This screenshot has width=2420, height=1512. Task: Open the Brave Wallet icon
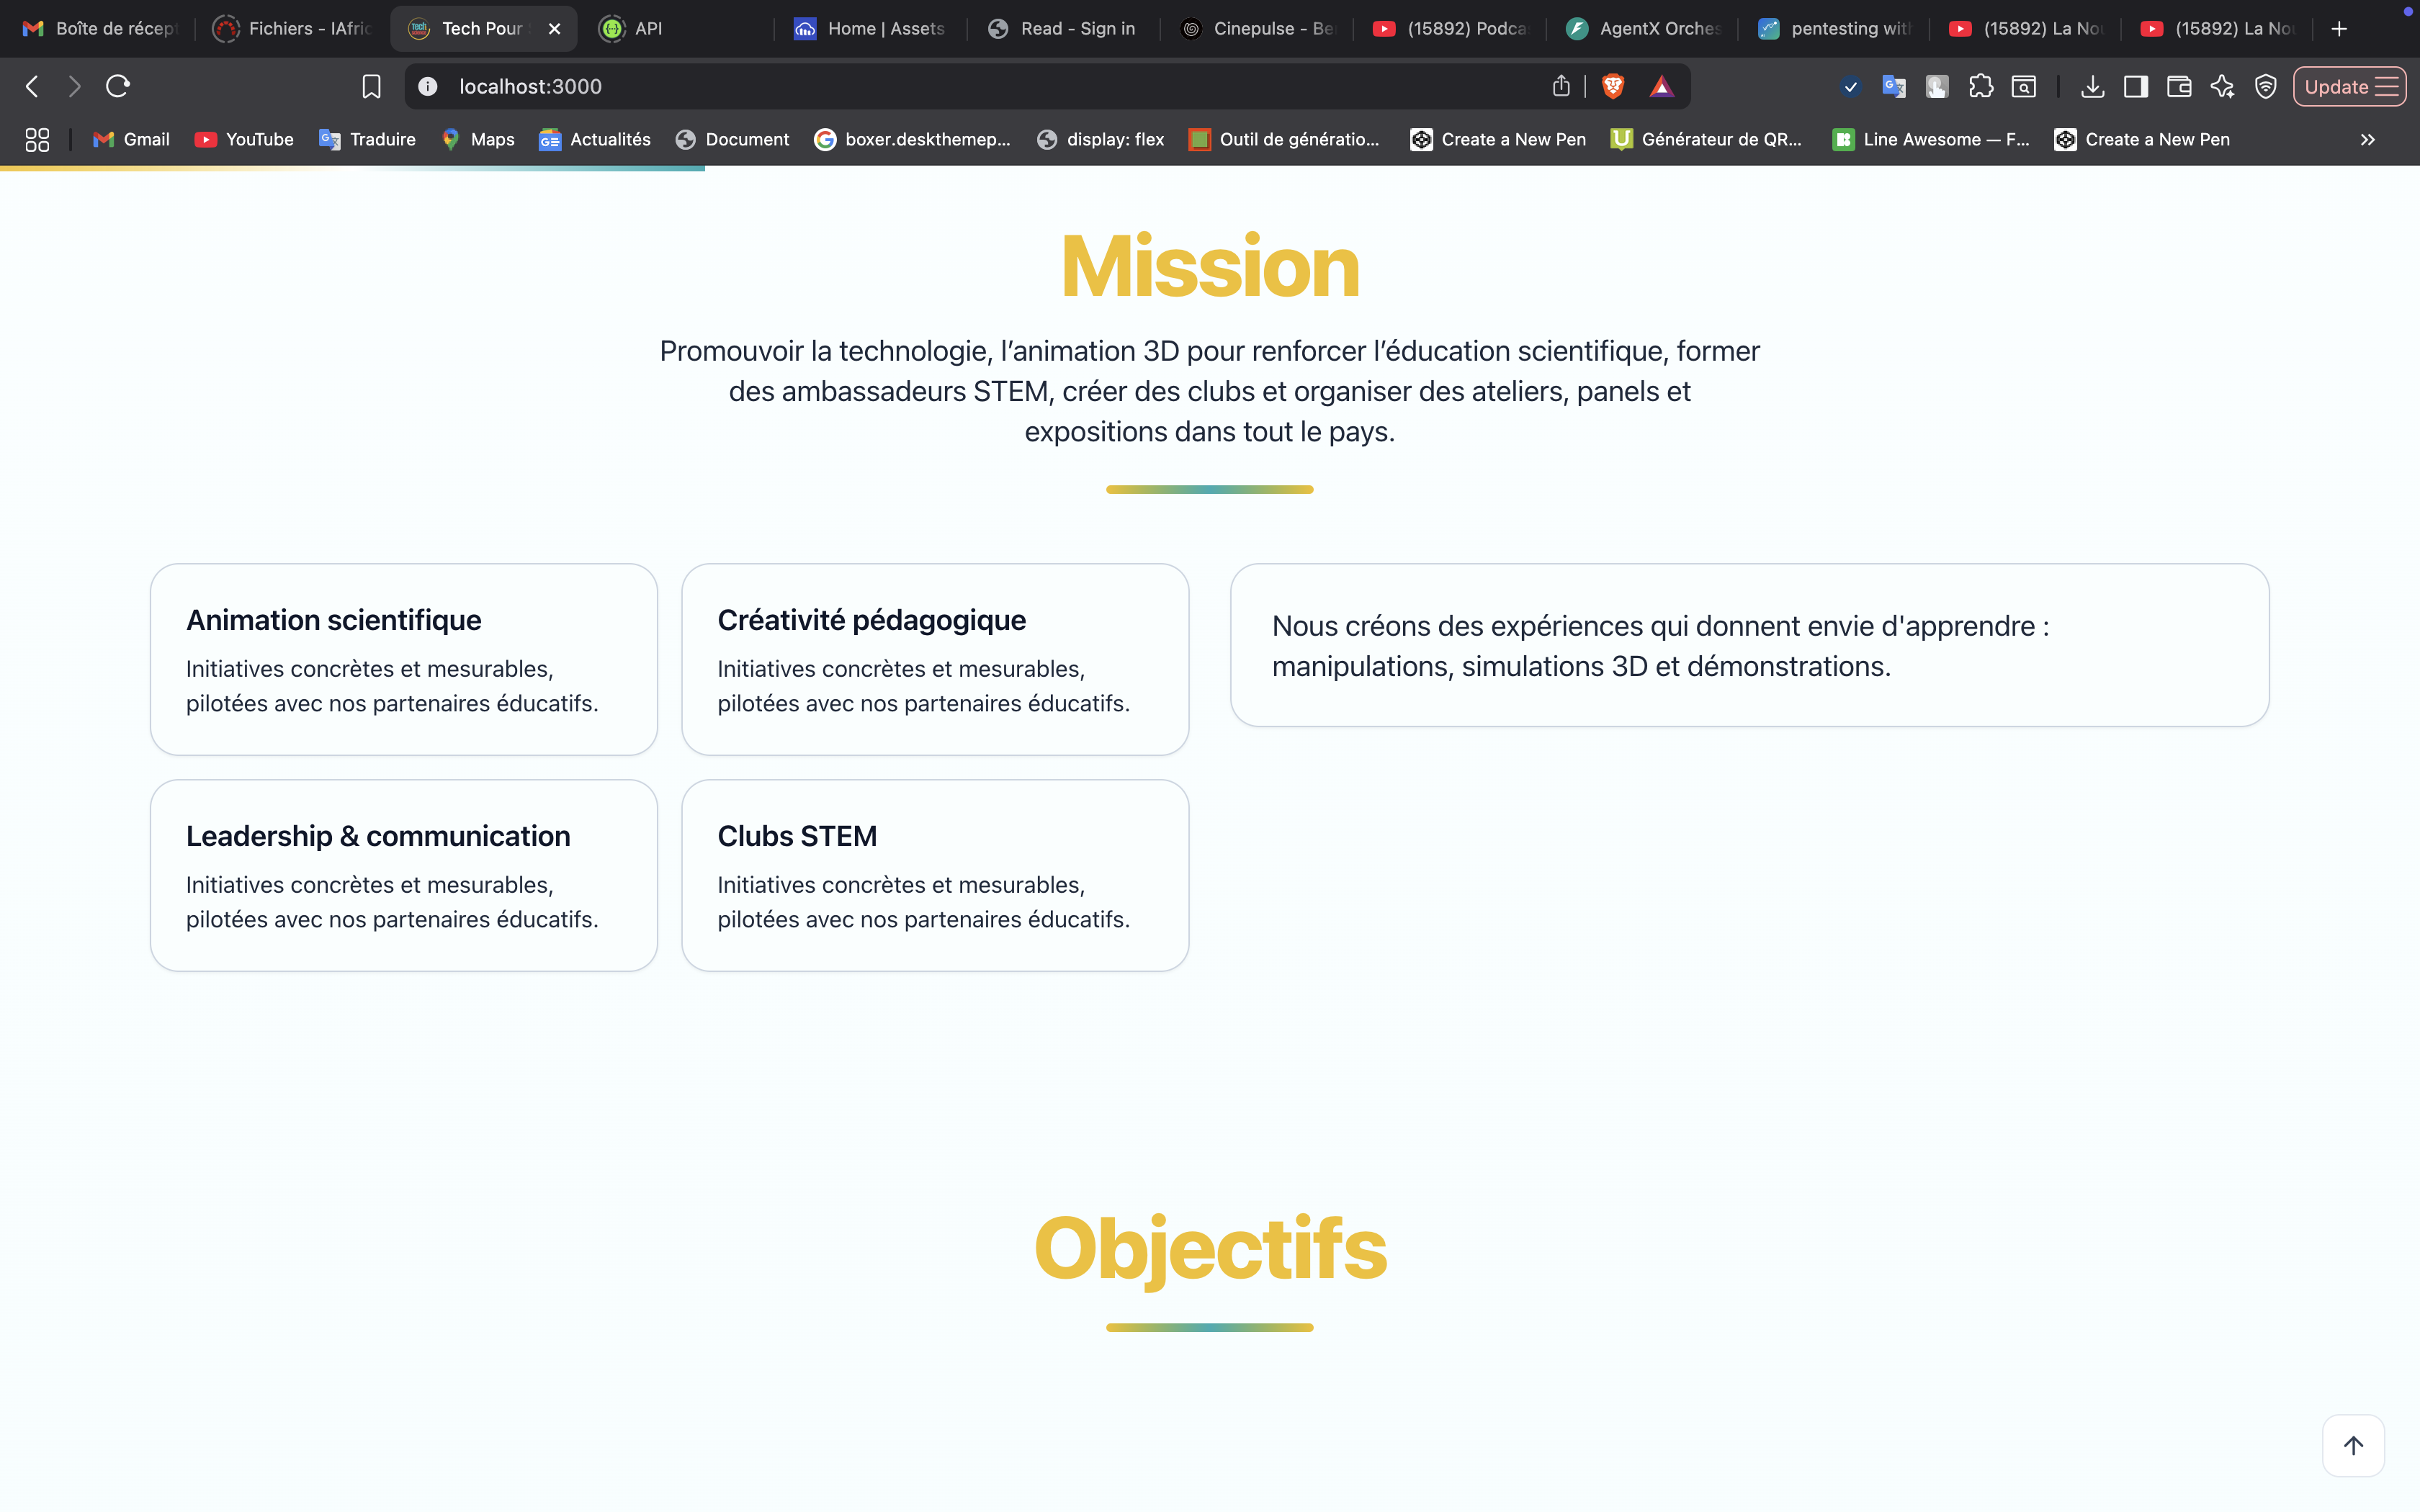2179,87
